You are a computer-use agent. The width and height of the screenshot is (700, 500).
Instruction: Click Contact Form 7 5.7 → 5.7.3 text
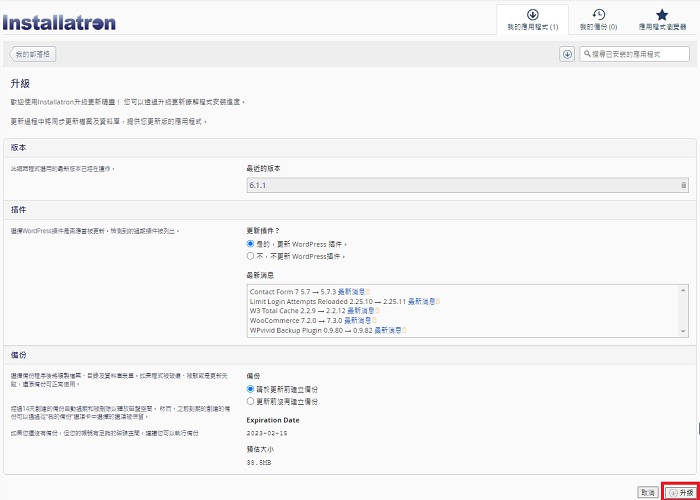pos(293,292)
